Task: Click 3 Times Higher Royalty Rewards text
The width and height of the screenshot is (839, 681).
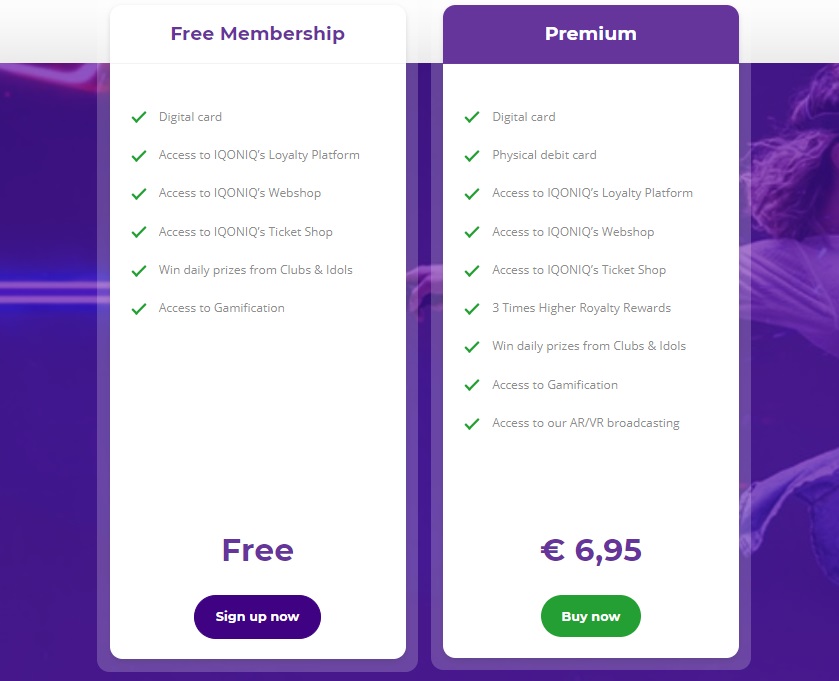Action: tap(581, 308)
